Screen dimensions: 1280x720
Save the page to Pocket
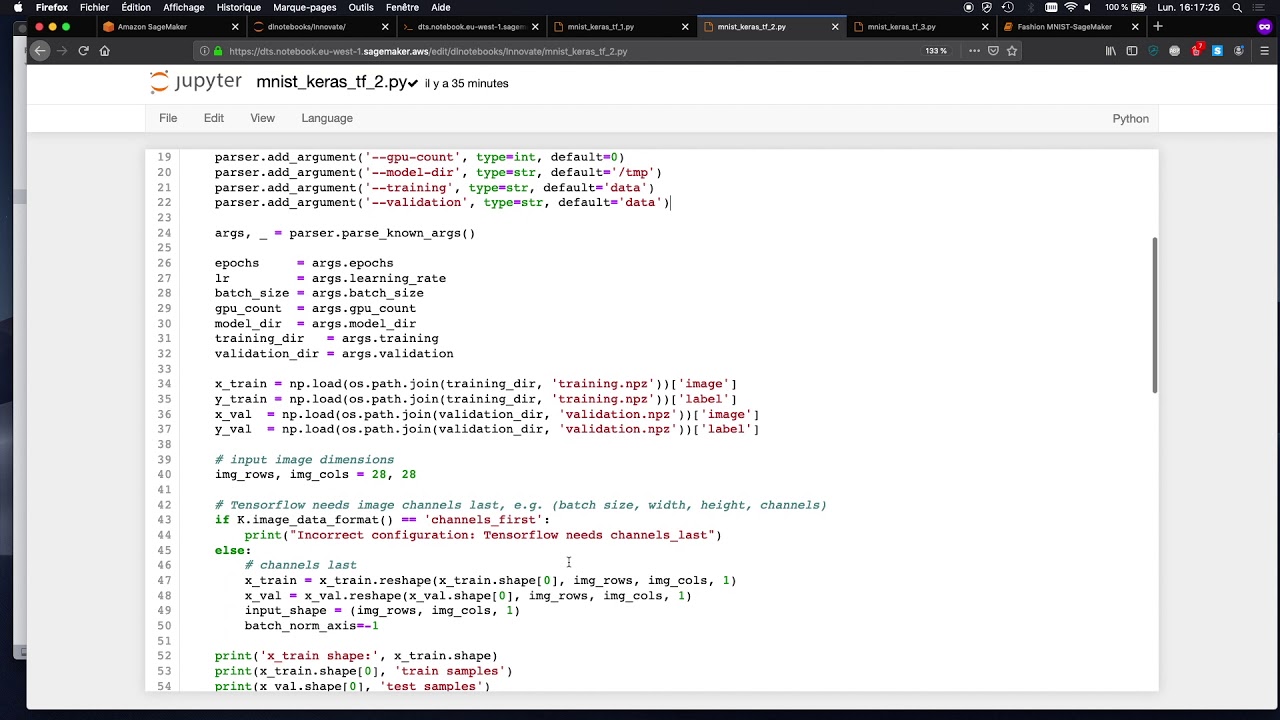tap(993, 51)
